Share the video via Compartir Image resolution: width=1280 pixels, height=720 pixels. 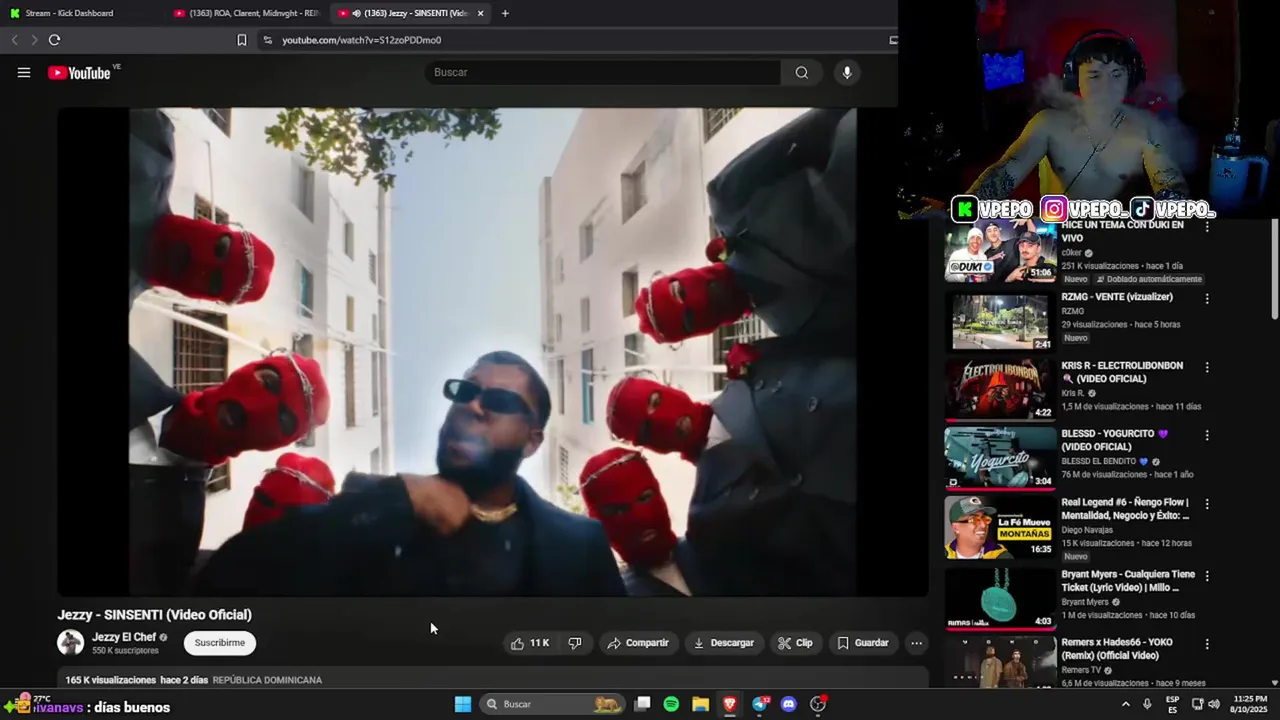coord(638,643)
